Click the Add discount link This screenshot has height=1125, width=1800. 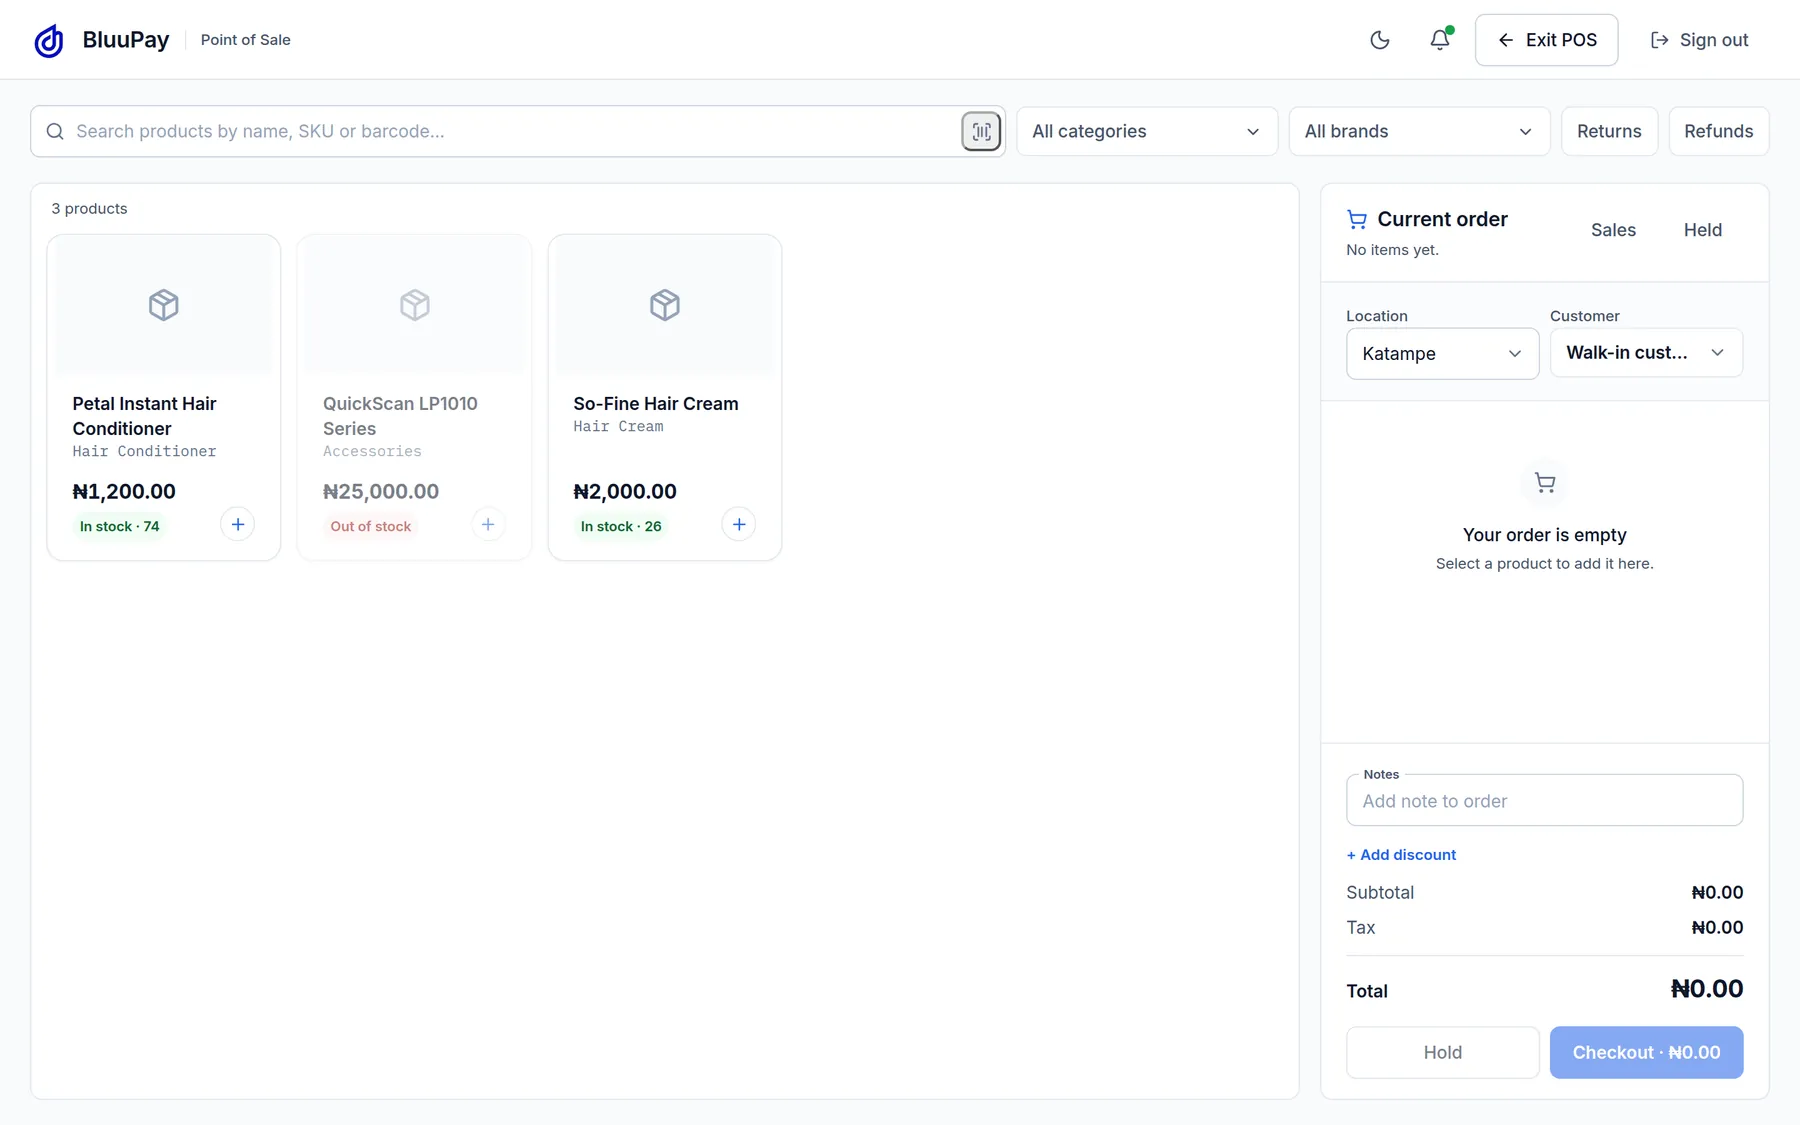click(1401, 855)
